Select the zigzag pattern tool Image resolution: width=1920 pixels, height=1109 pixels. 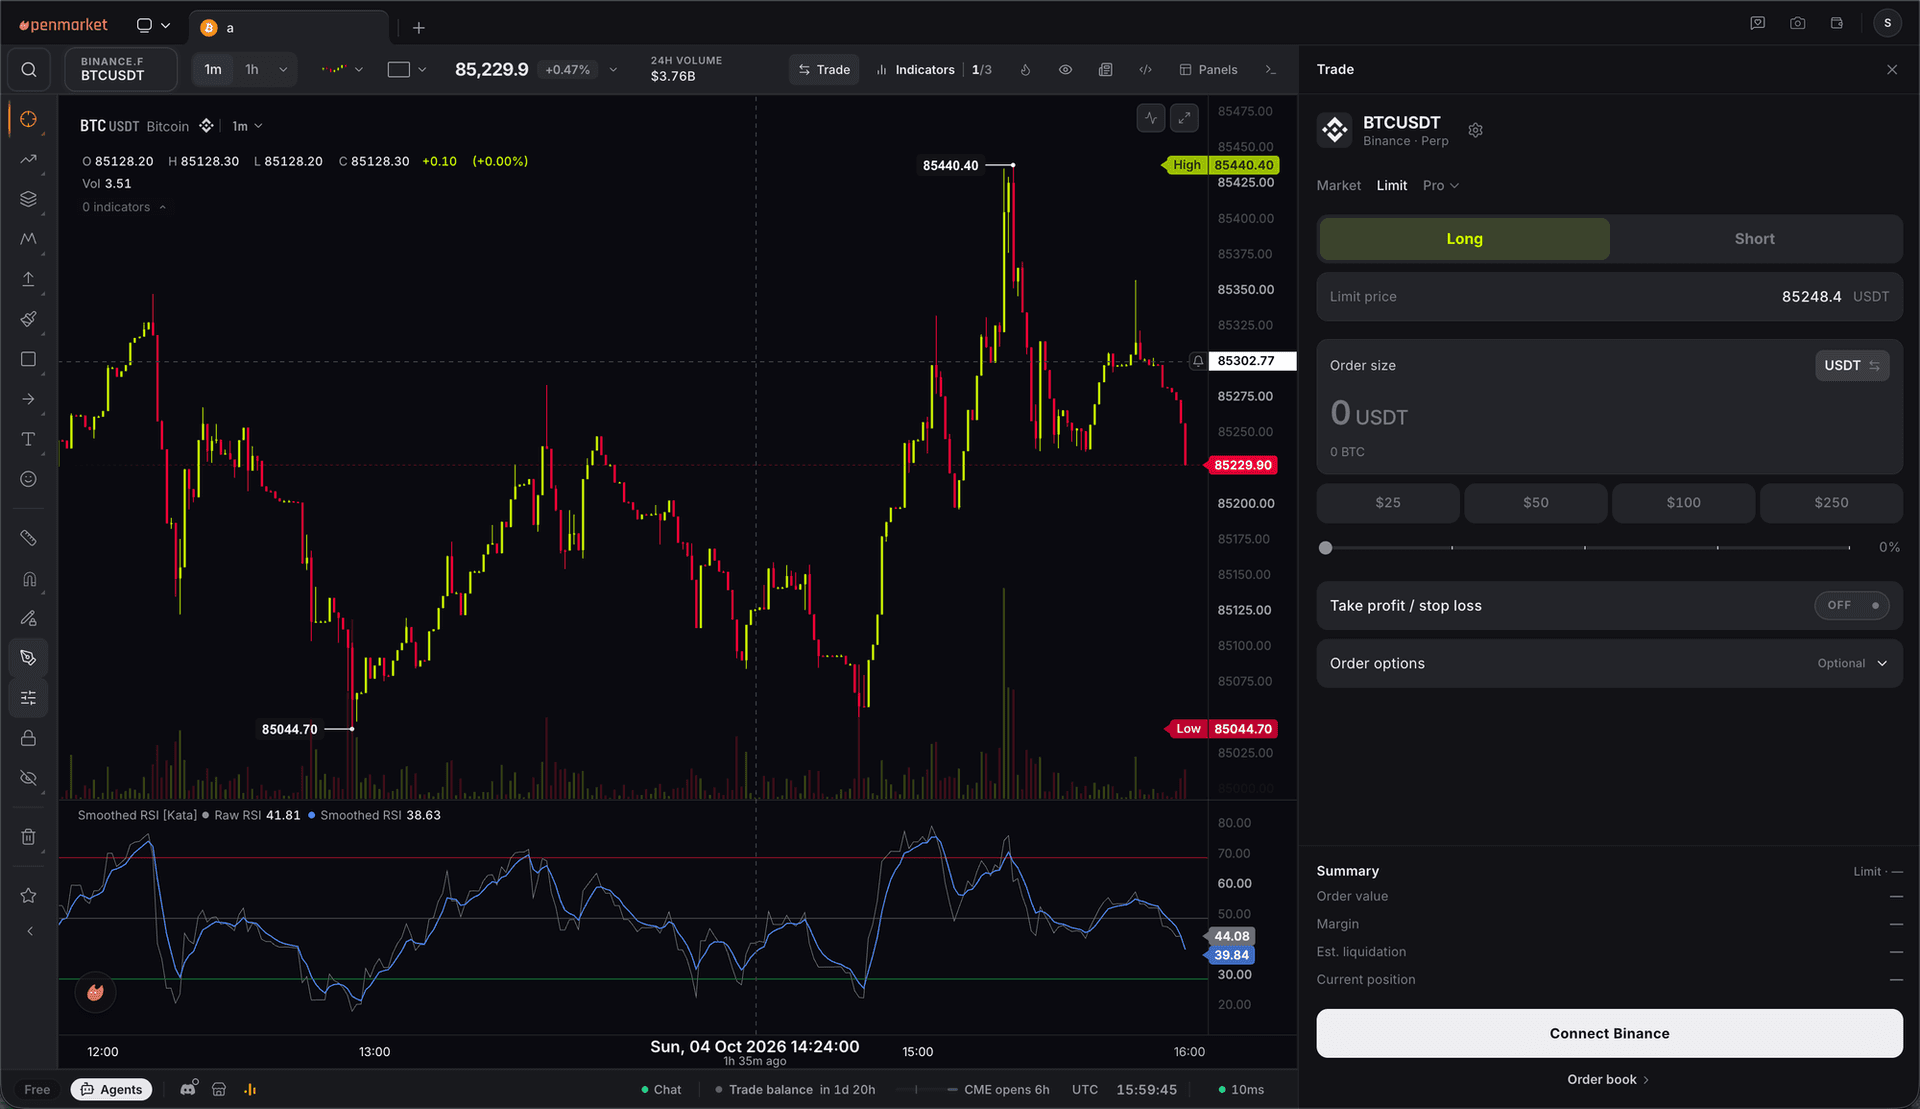click(x=28, y=239)
